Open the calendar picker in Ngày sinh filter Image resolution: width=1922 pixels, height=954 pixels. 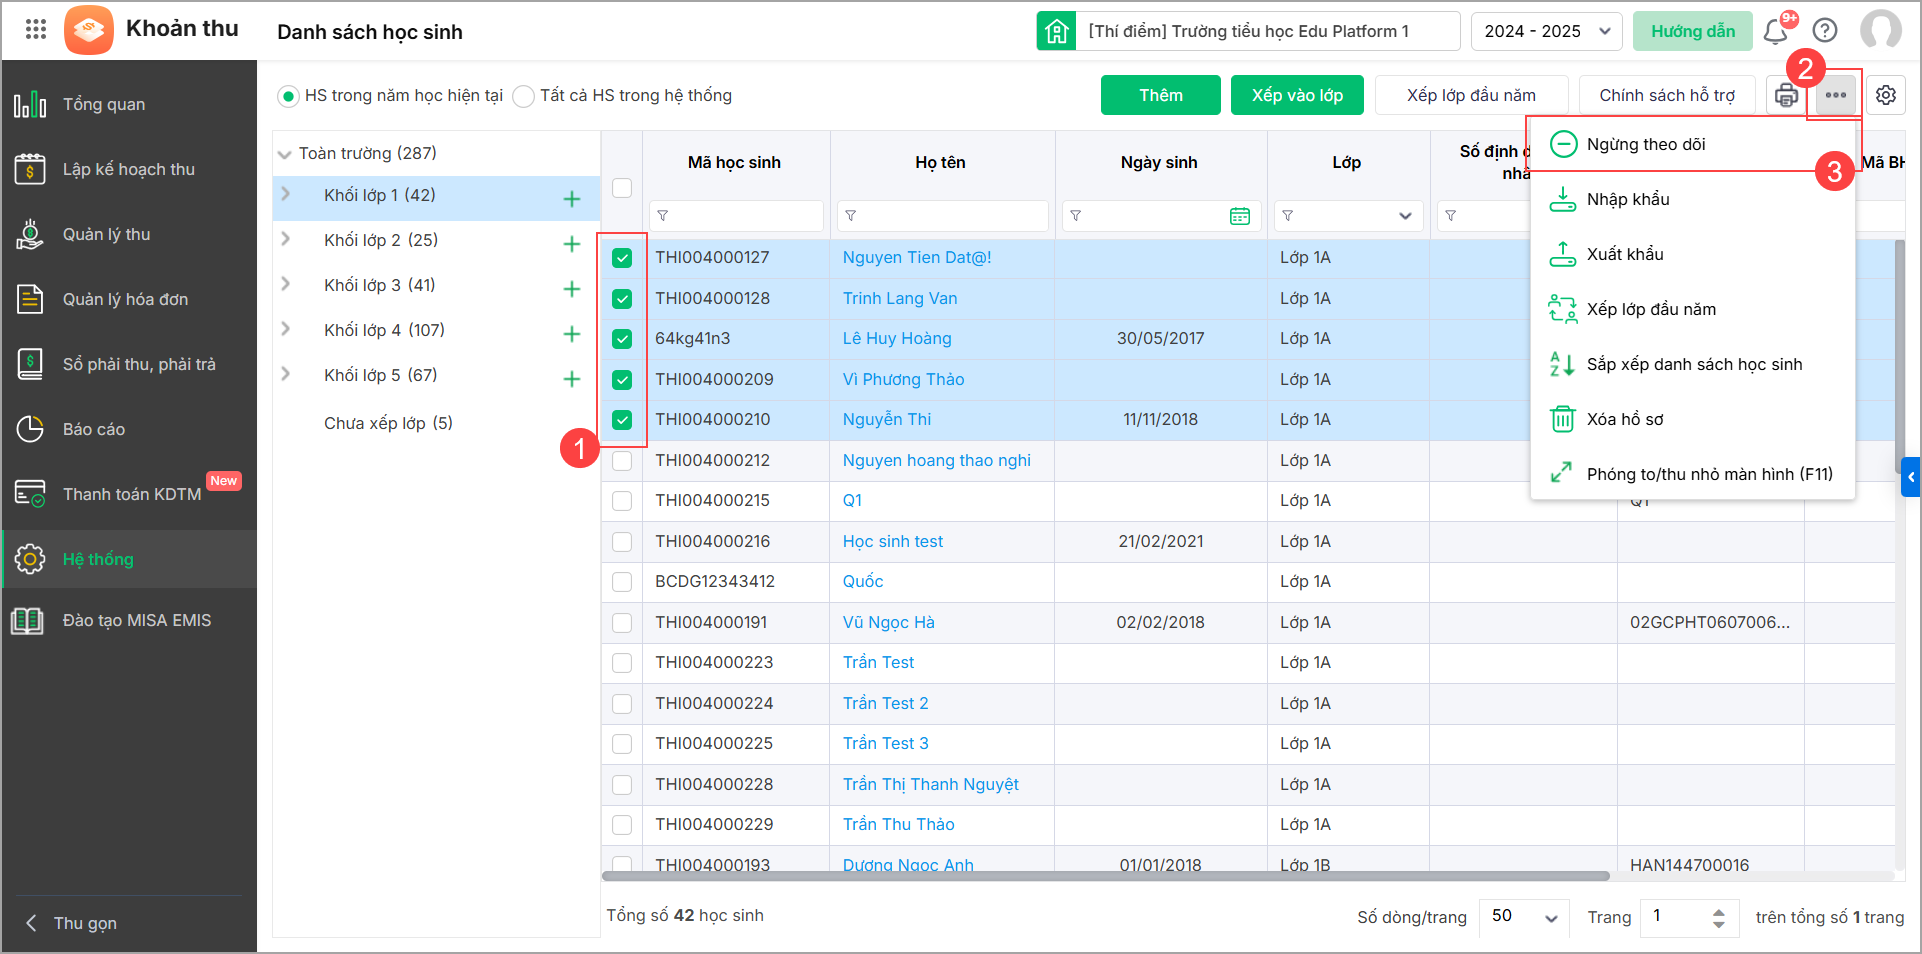(x=1239, y=216)
